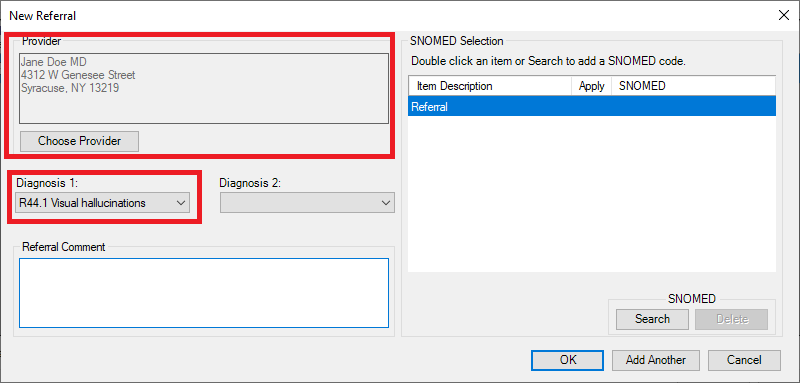This screenshot has width=800, height=383.
Task: Click inside the Referral Comment text box
Action: (x=204, y=293)
